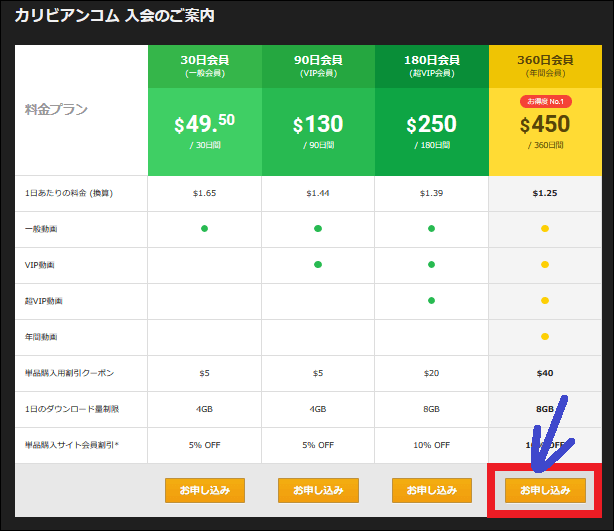Click the red お薦度 No.1 badge
The width and height of the screenshot is (614, 531).
coord(545,101)
